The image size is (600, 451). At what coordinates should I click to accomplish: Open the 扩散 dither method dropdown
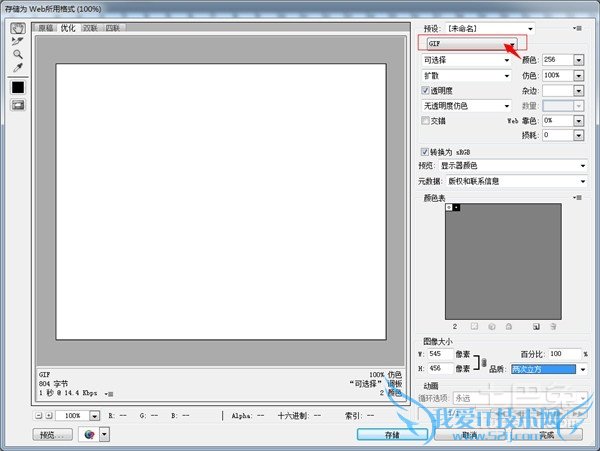pos(466,76)
